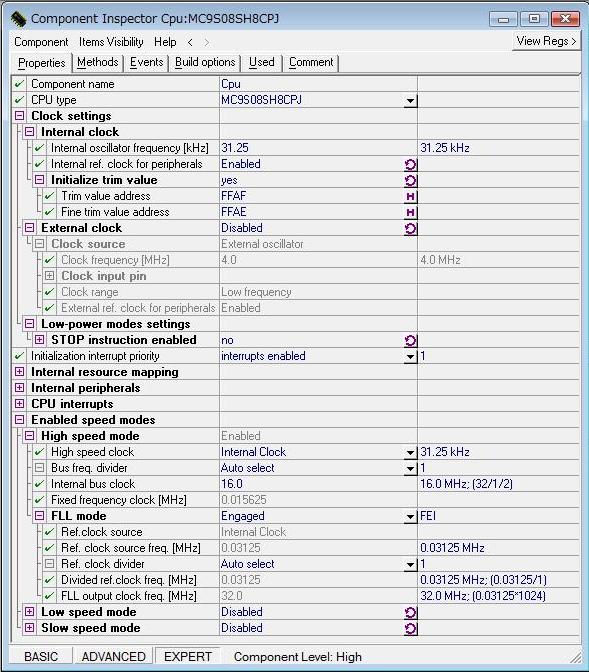Switch Fine trim value address hex icon

point(410,213)
